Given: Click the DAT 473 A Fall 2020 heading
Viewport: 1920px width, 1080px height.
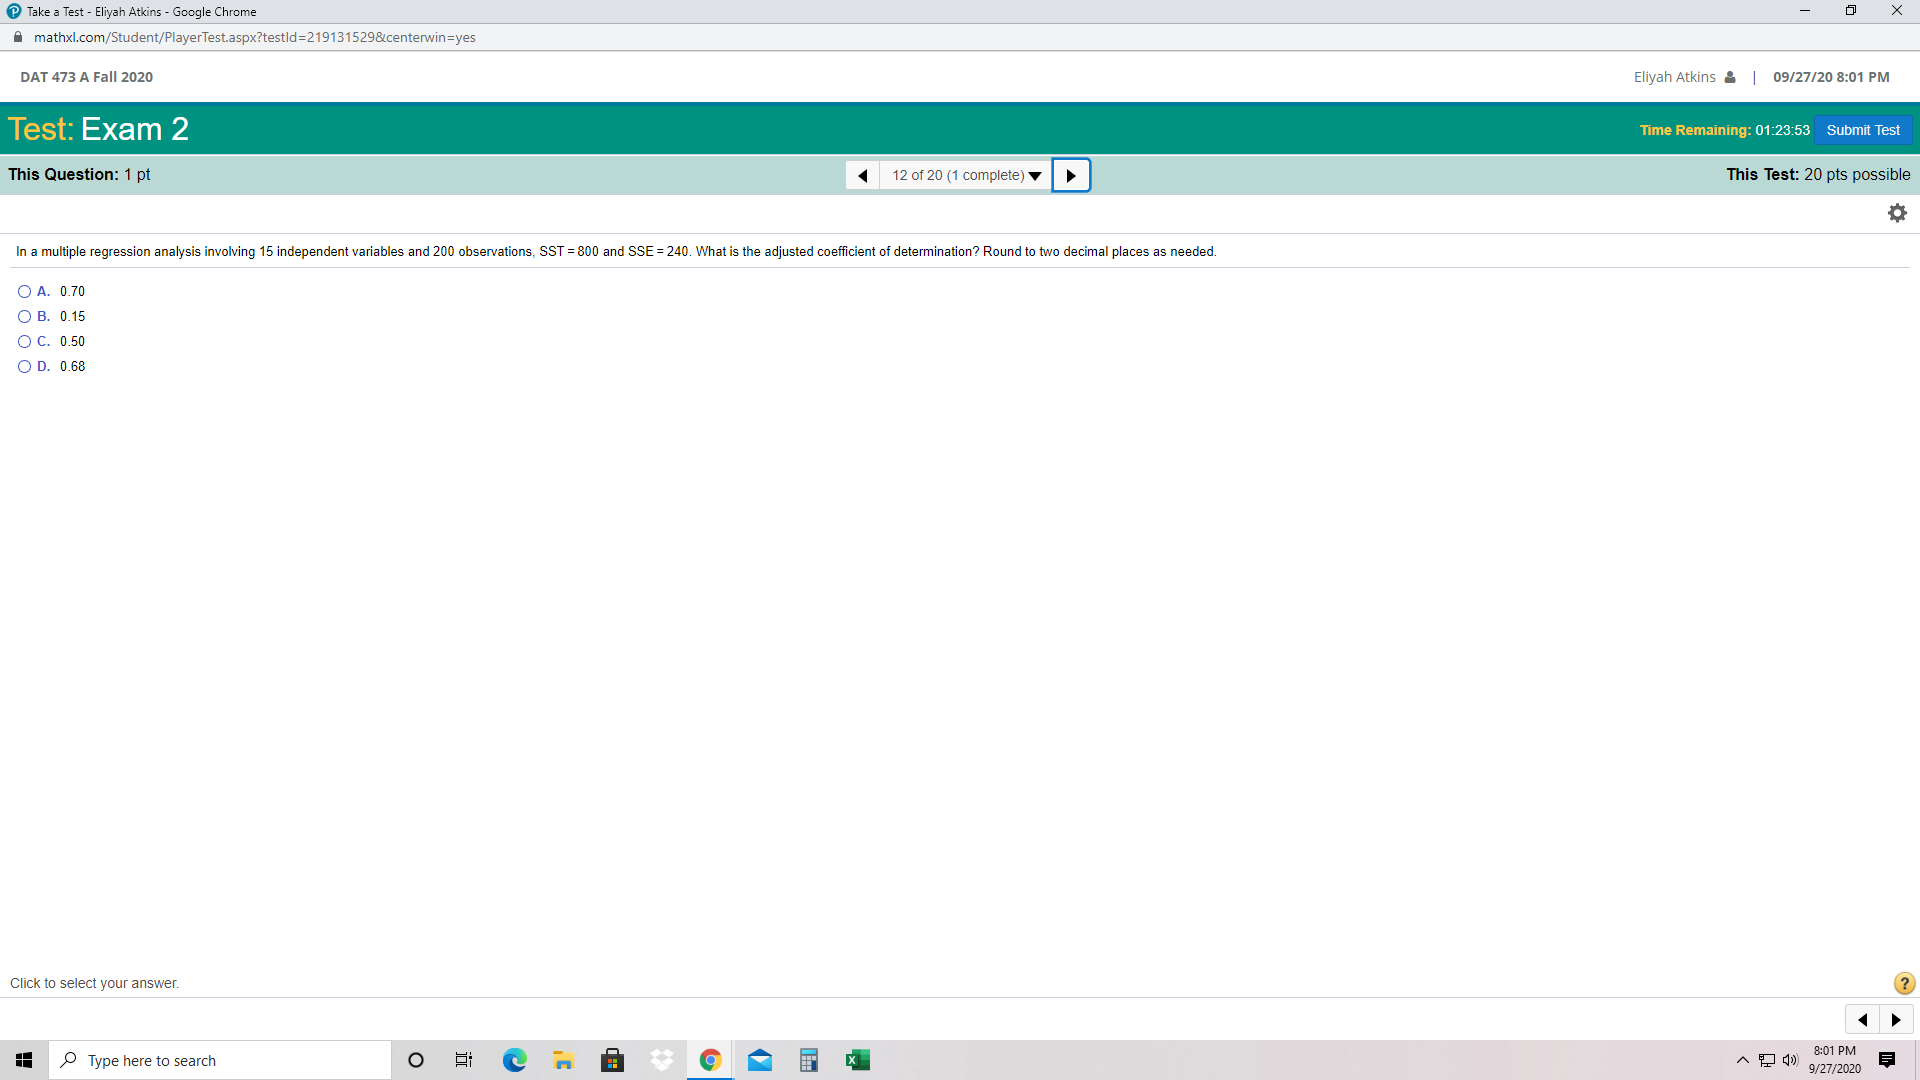Looking at the screenshot, I should pos(87,76).
